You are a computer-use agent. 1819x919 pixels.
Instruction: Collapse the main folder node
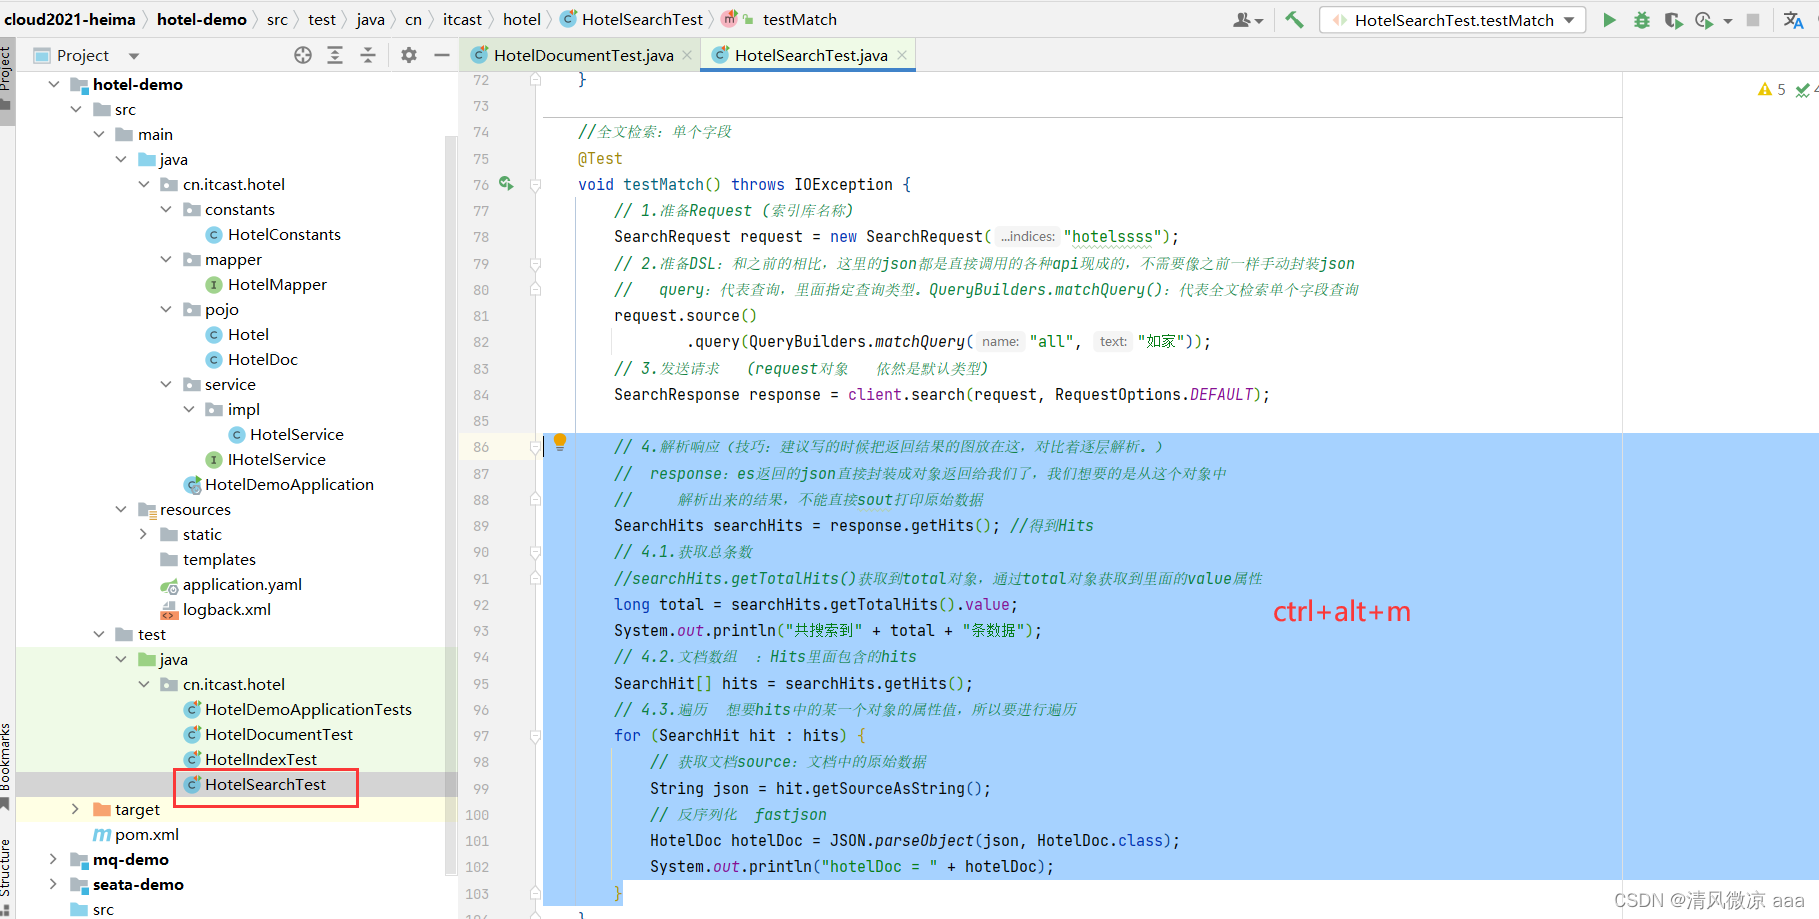(99, 134)
